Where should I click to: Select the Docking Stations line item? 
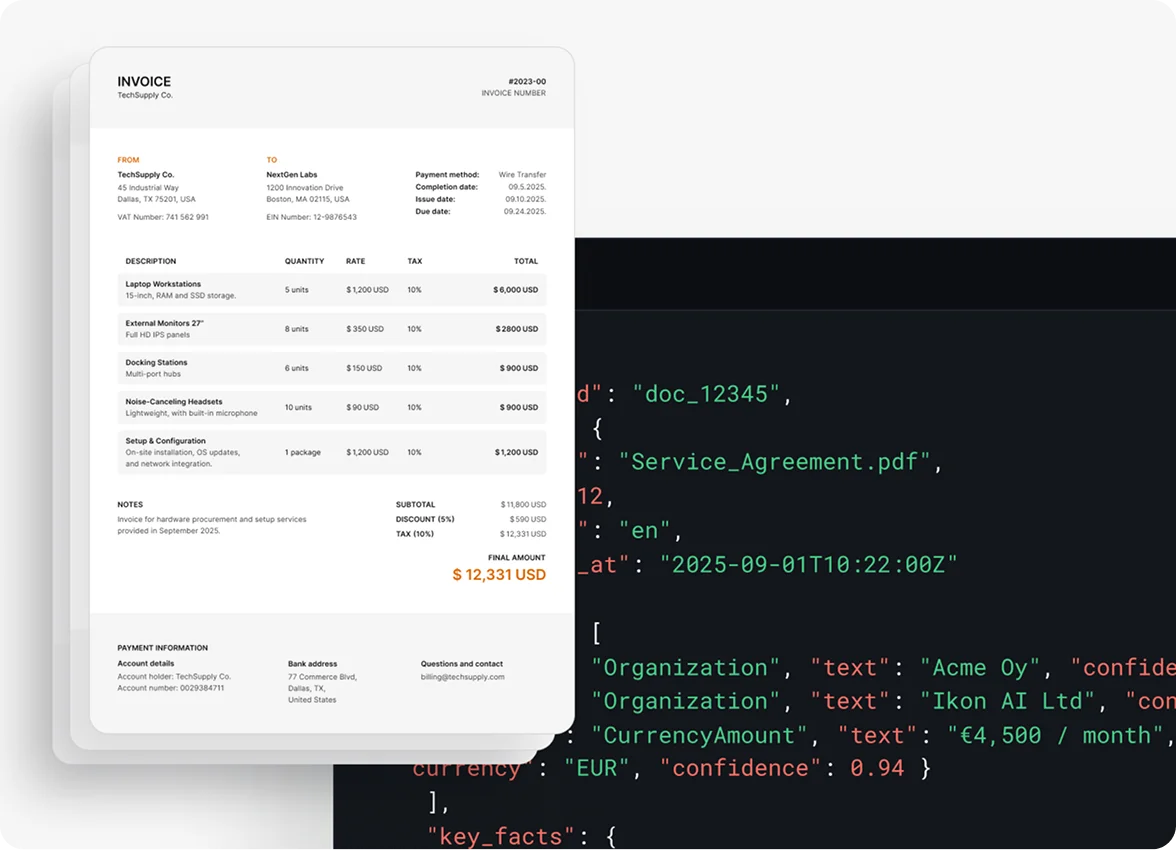[156, 362]
